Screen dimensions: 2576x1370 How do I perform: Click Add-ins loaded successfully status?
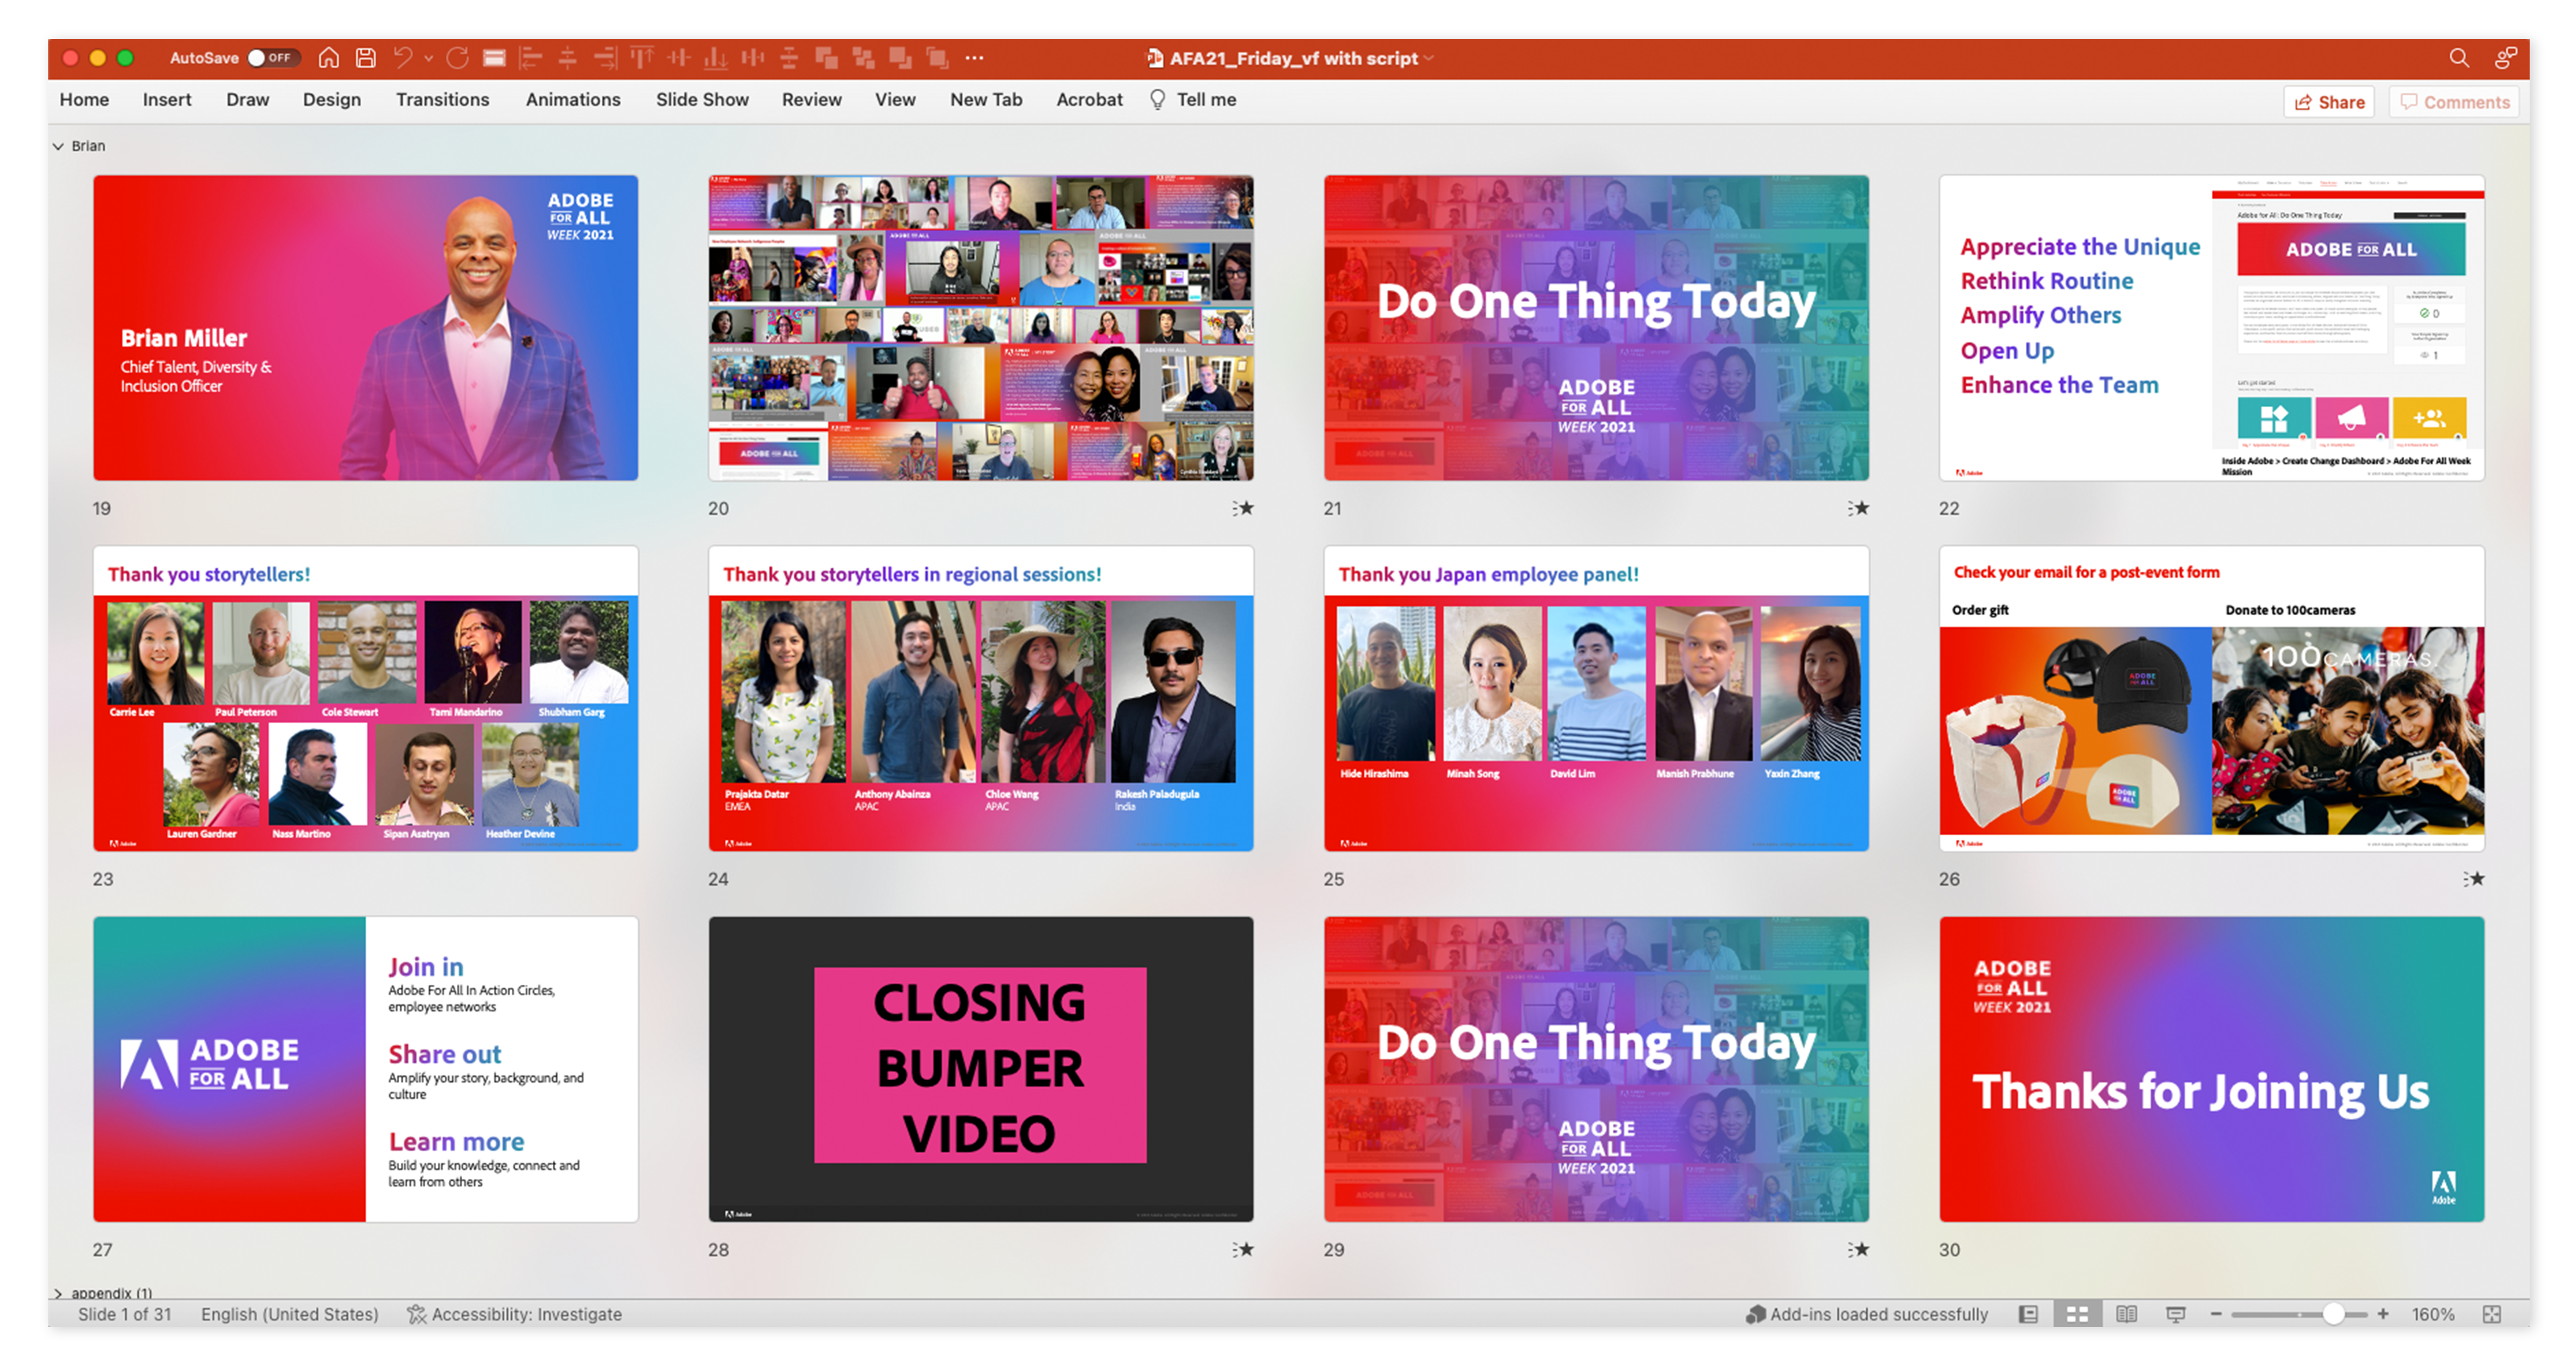(x=1867, y=1314)
